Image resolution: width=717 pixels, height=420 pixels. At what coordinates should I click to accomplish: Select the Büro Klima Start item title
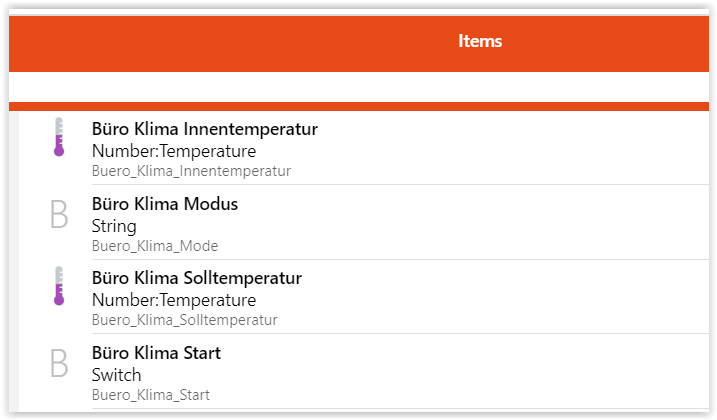[156, 353]
